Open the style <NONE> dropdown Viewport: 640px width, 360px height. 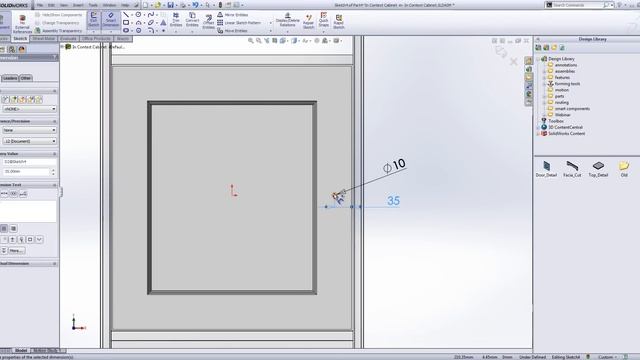click(x=29, y=109)
